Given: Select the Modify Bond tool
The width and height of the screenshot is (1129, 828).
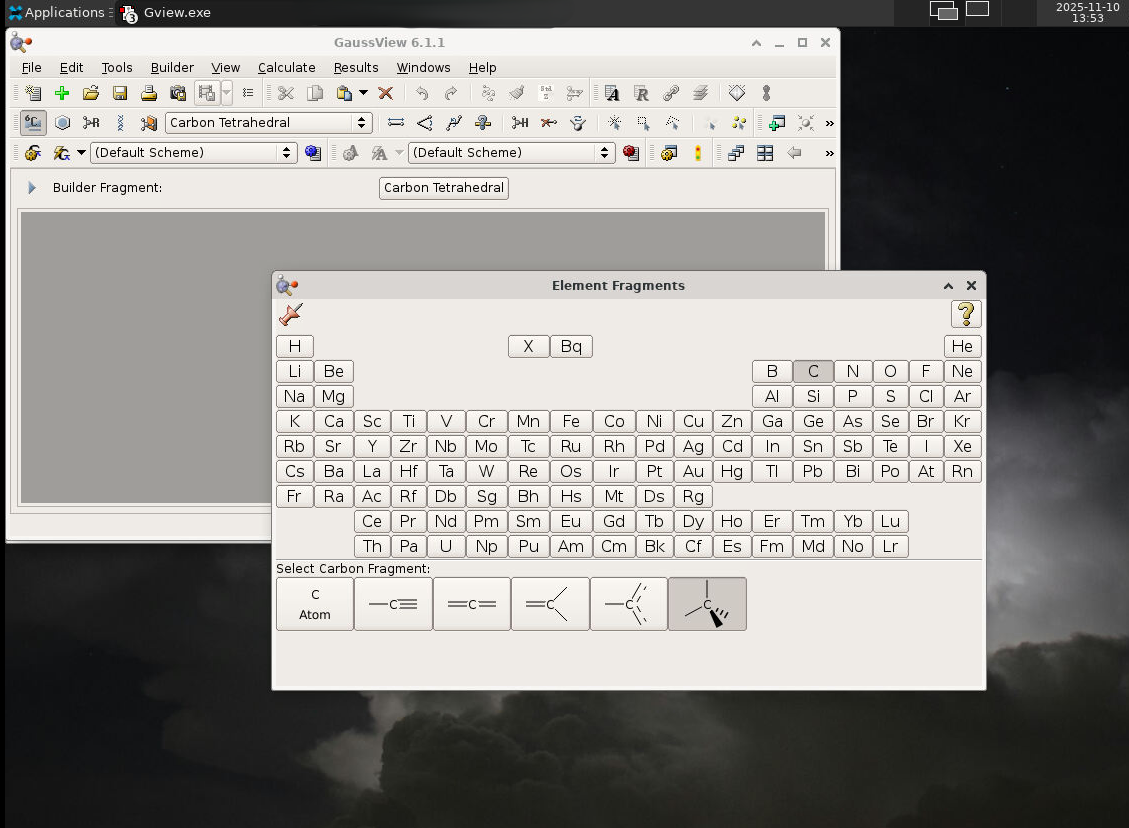Looking at the screenshot, I should (396, 123).
